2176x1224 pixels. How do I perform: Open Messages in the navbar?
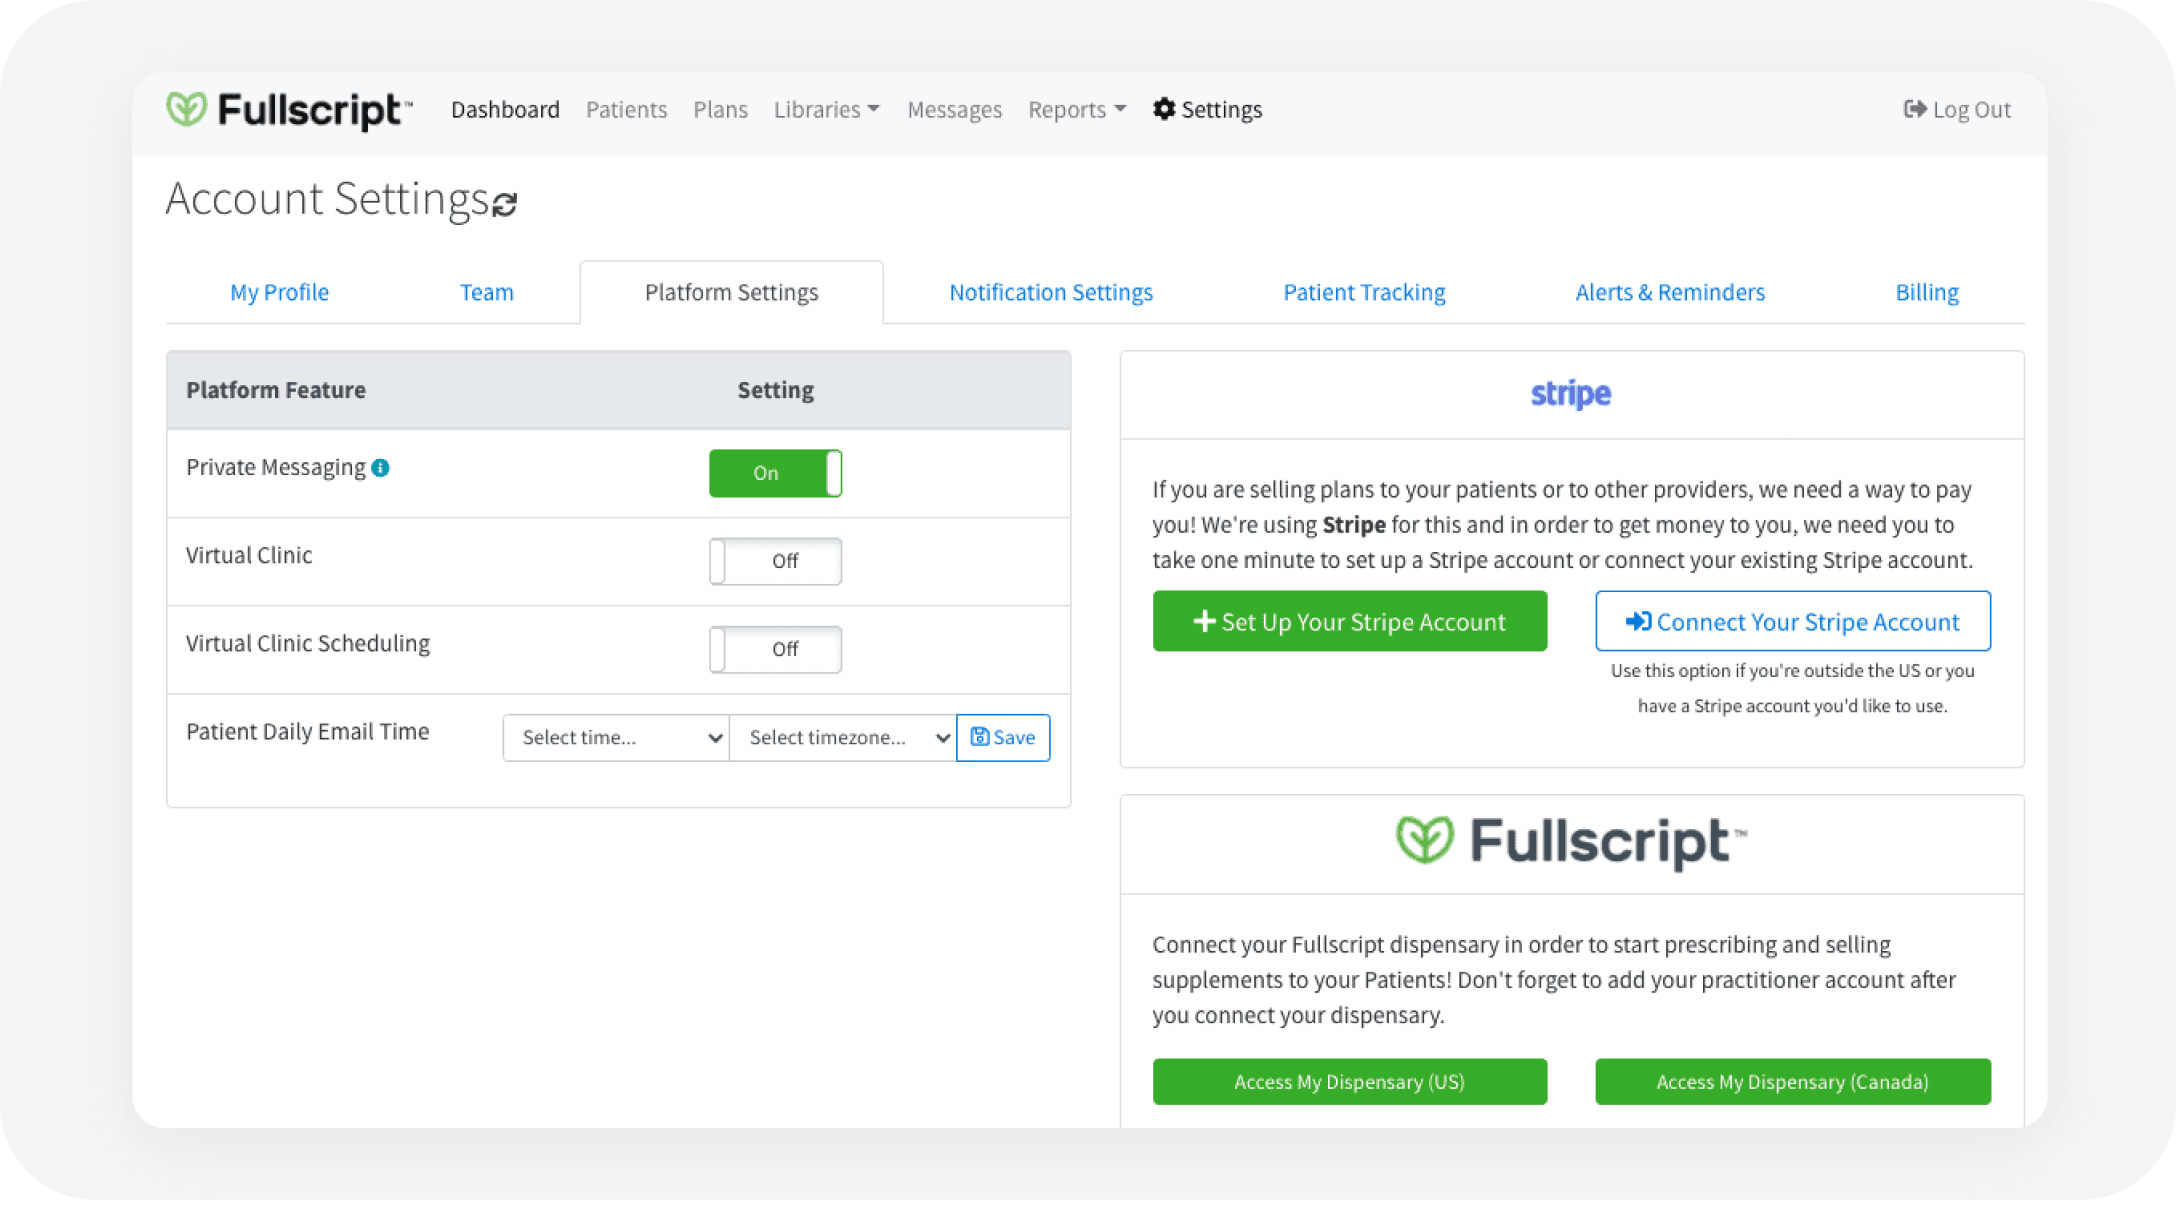[x=954, y=109]
